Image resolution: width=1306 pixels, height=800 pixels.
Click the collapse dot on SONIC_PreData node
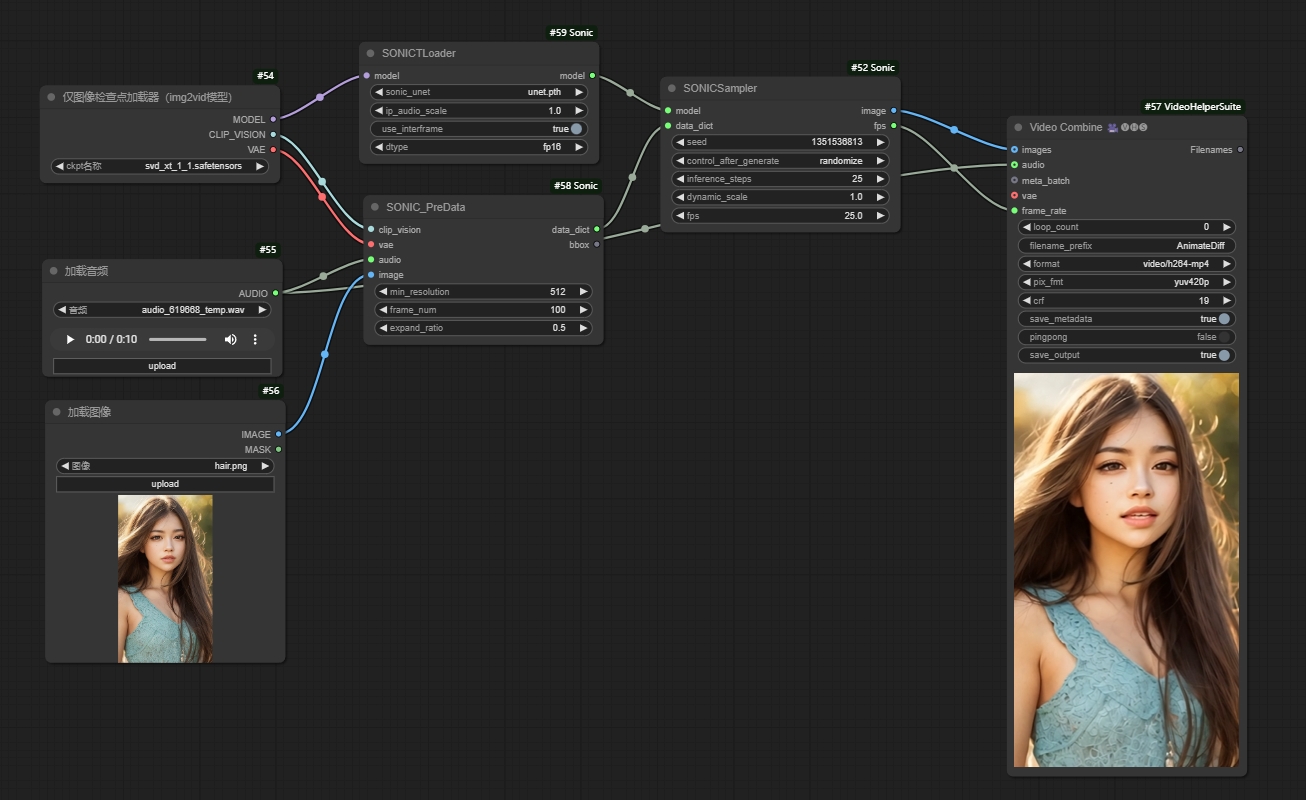pyautogui.click(x=376, y=207)
